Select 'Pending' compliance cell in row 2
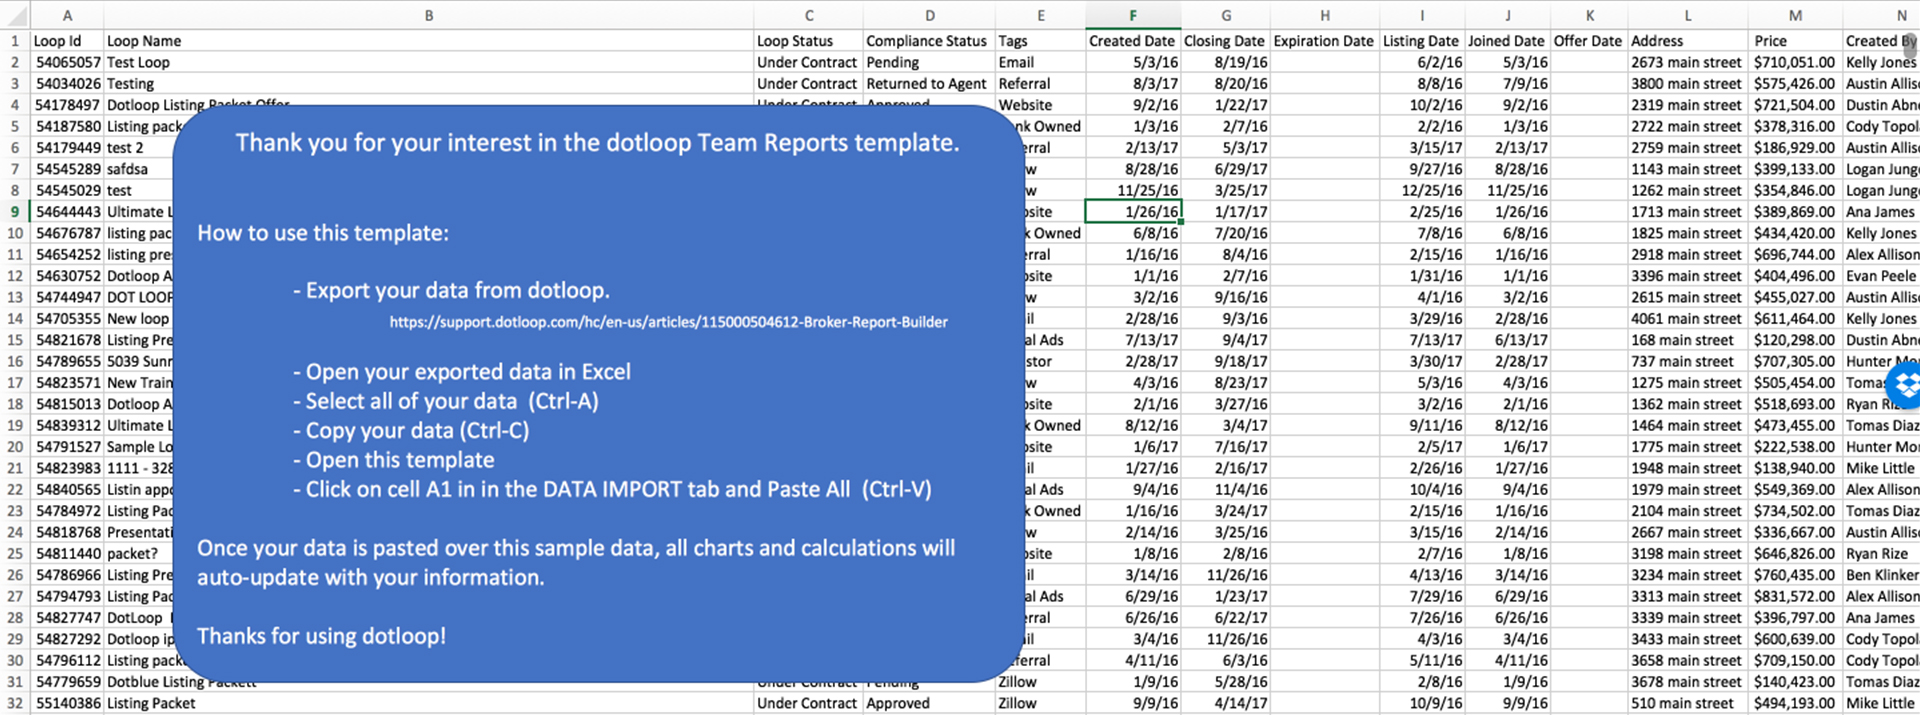 pos(929,62)
